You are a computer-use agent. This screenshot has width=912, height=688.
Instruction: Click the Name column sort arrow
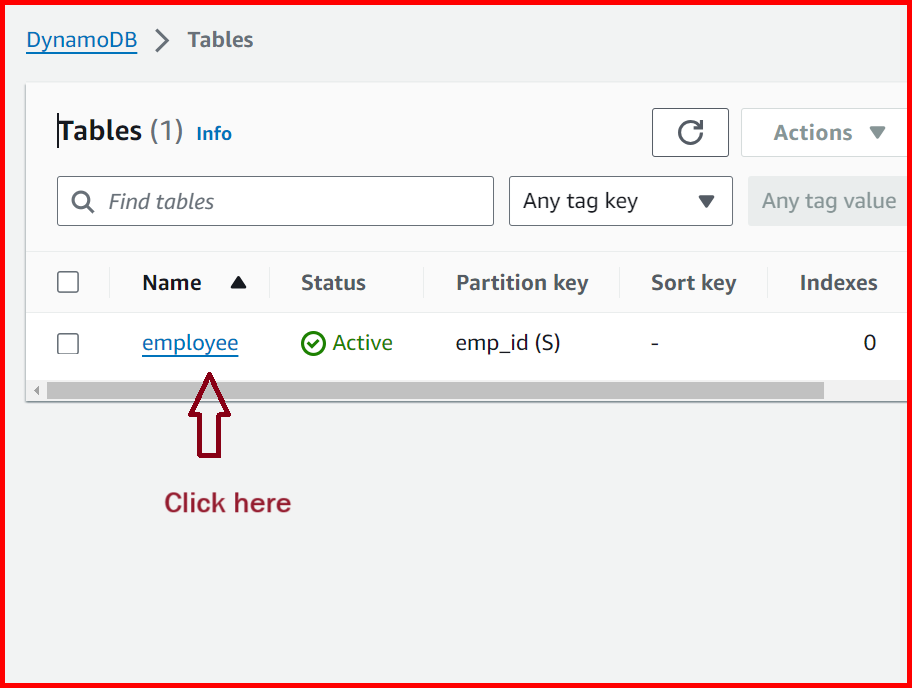pyautogui.click(x=238, y=282)
